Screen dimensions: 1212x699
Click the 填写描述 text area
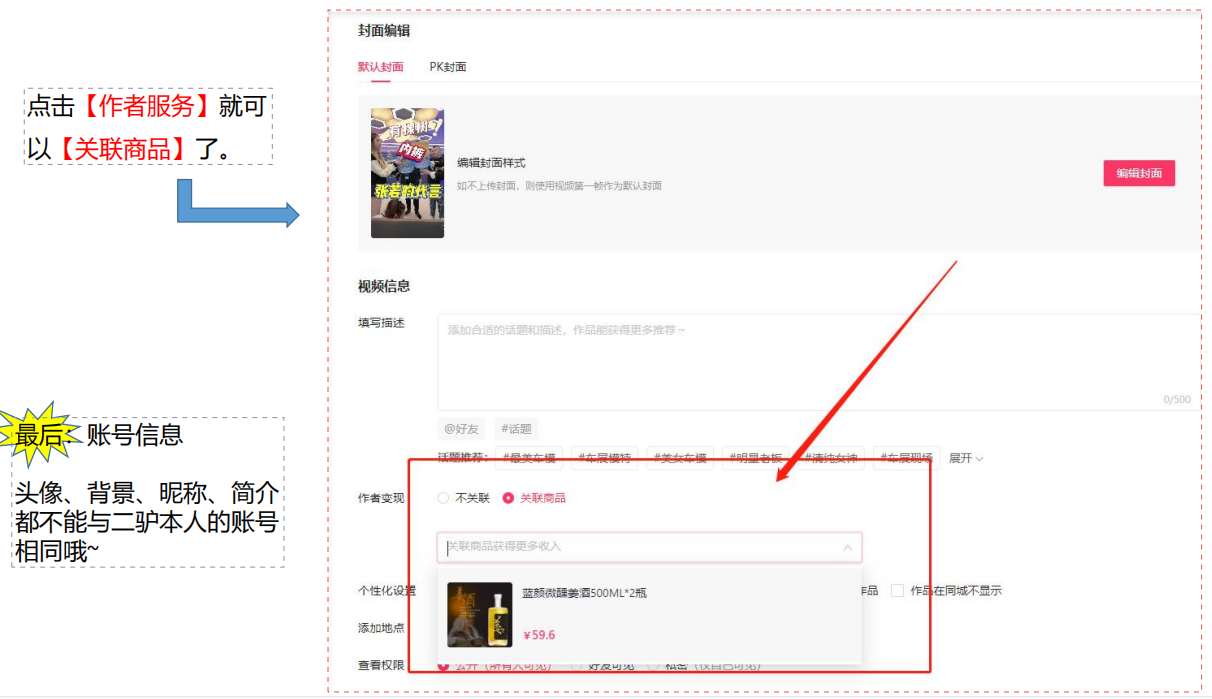815,360
